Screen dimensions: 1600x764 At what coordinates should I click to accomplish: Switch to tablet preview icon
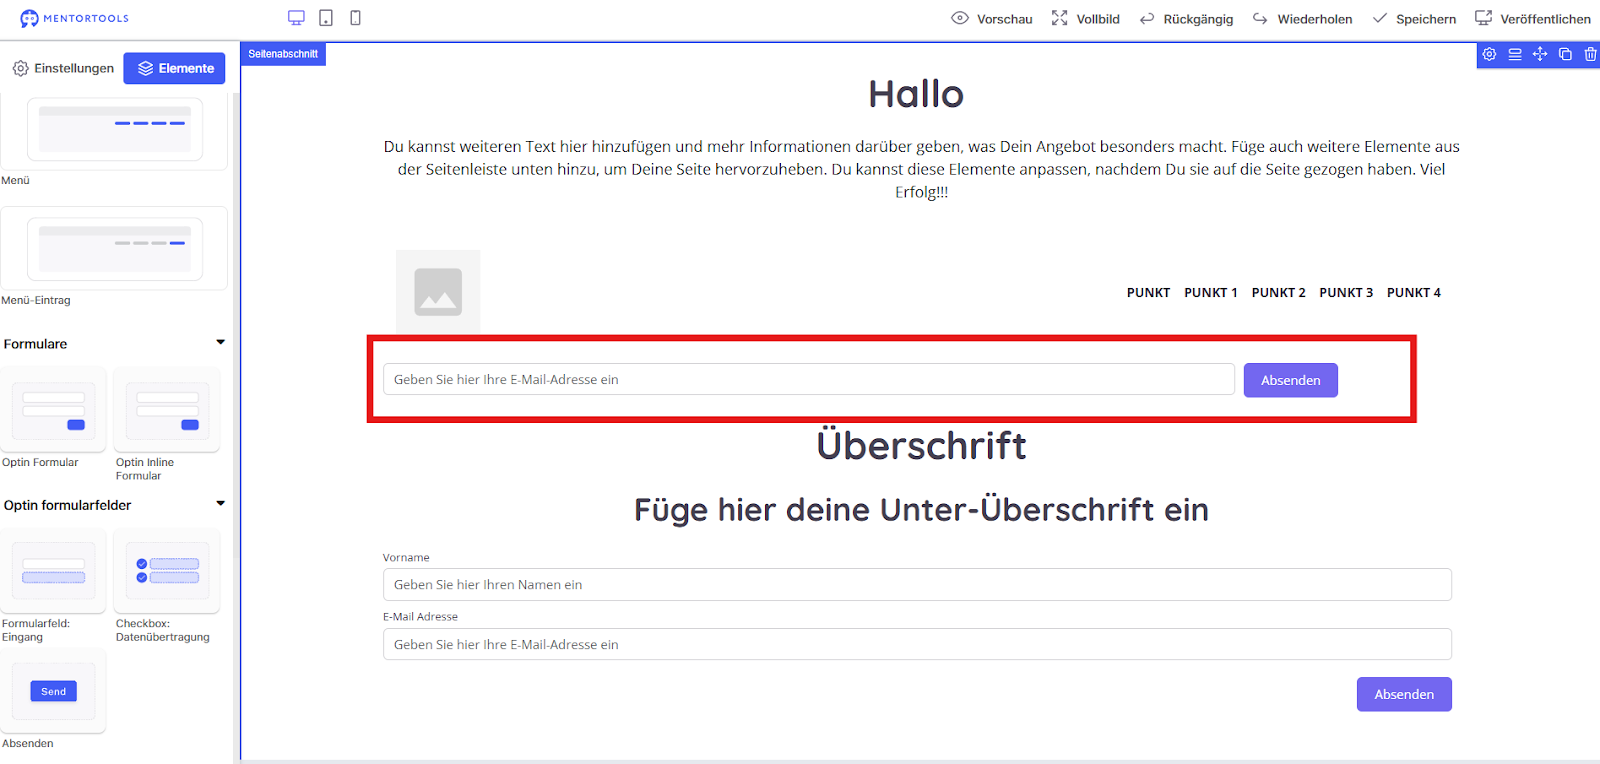click(x=326, y=18)
